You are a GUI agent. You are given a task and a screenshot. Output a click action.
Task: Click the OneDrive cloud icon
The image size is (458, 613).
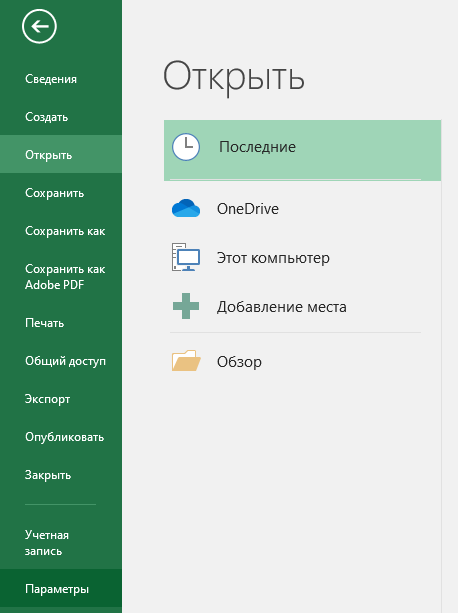(x=186, y=208)
